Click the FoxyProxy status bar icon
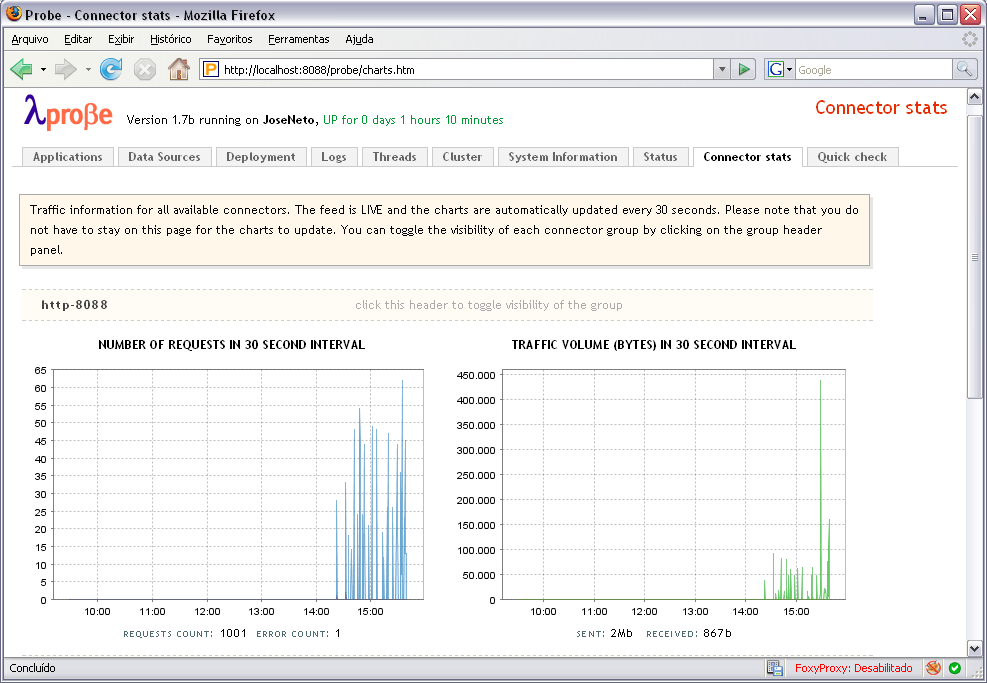Viewport: 987px width, 683px height. (932, 668)
